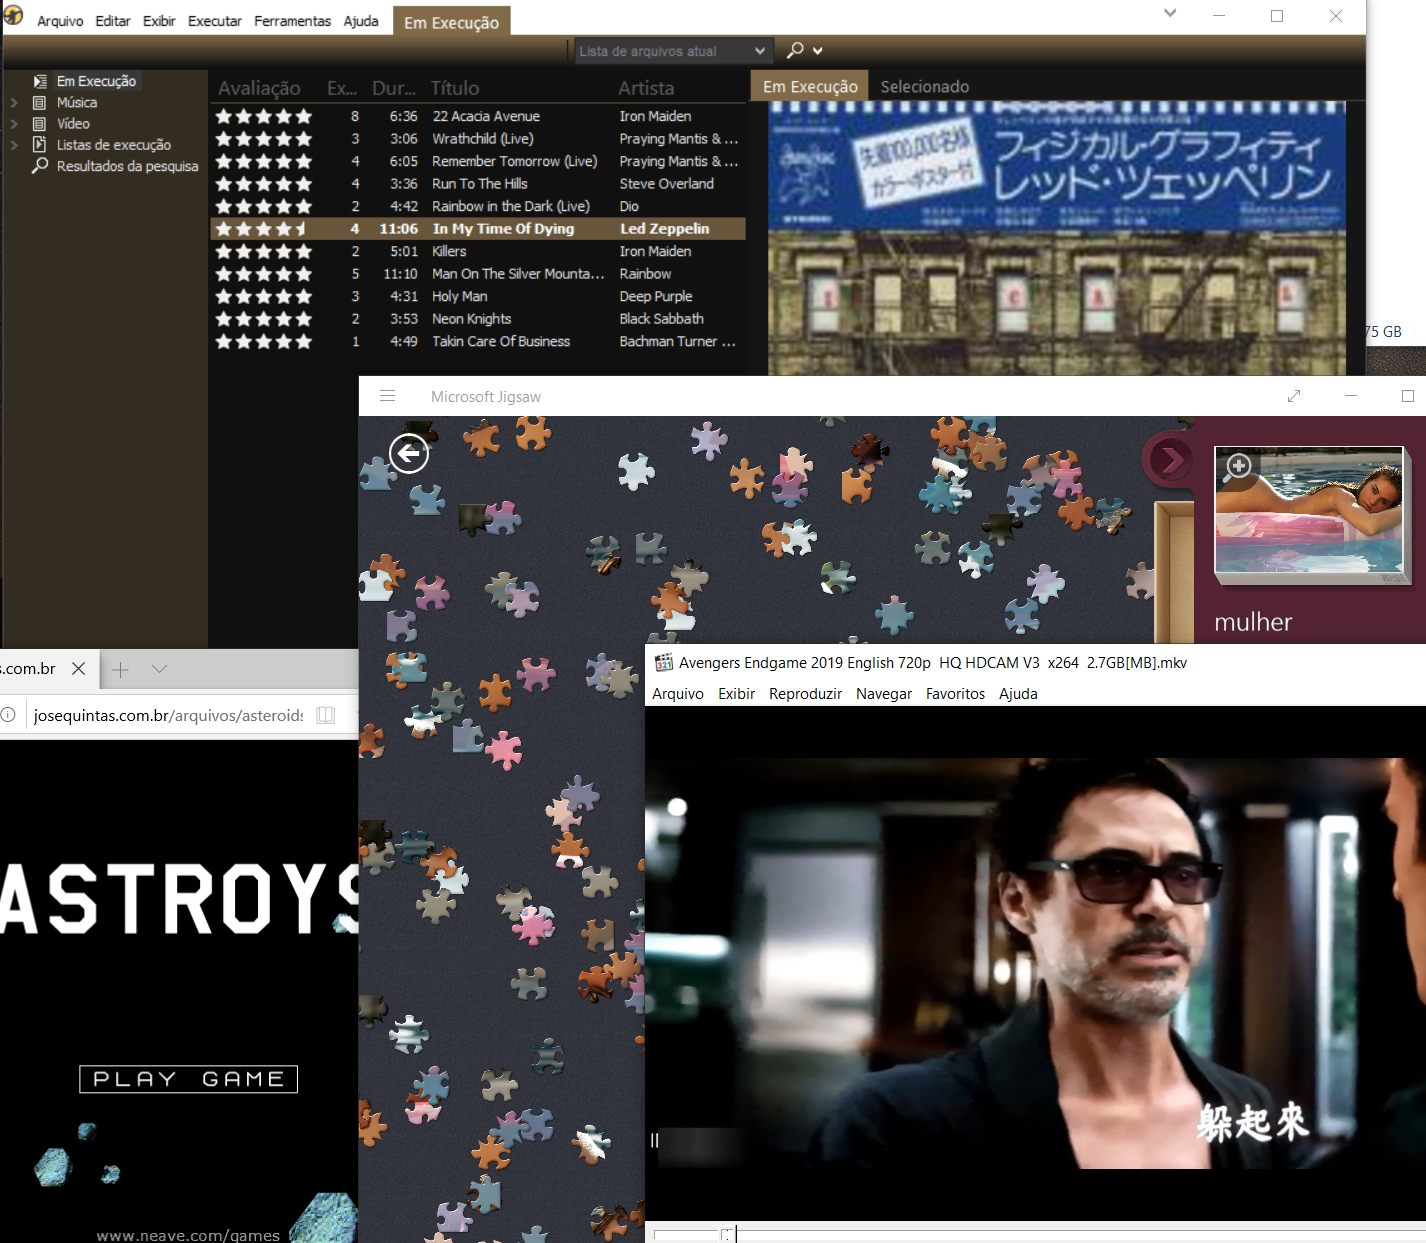Open the www.neave.com/games link

[x=188, y=1235]
